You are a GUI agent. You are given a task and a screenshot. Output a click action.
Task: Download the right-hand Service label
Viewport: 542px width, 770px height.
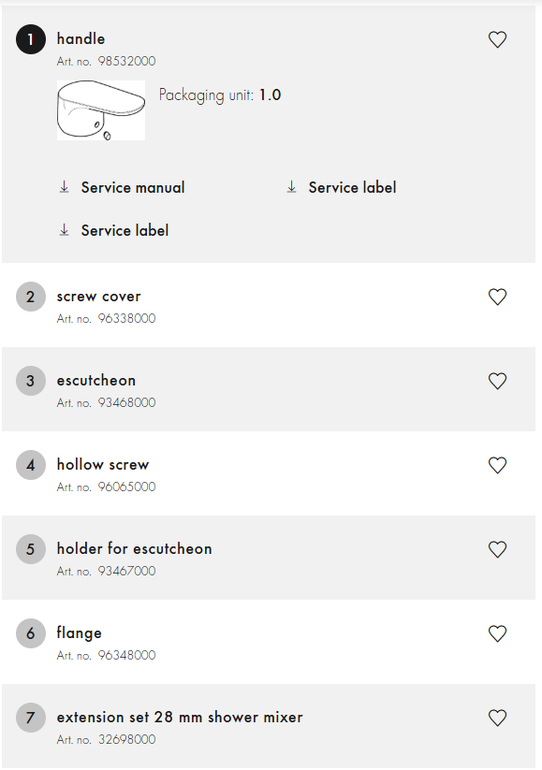tap(352, 187)
